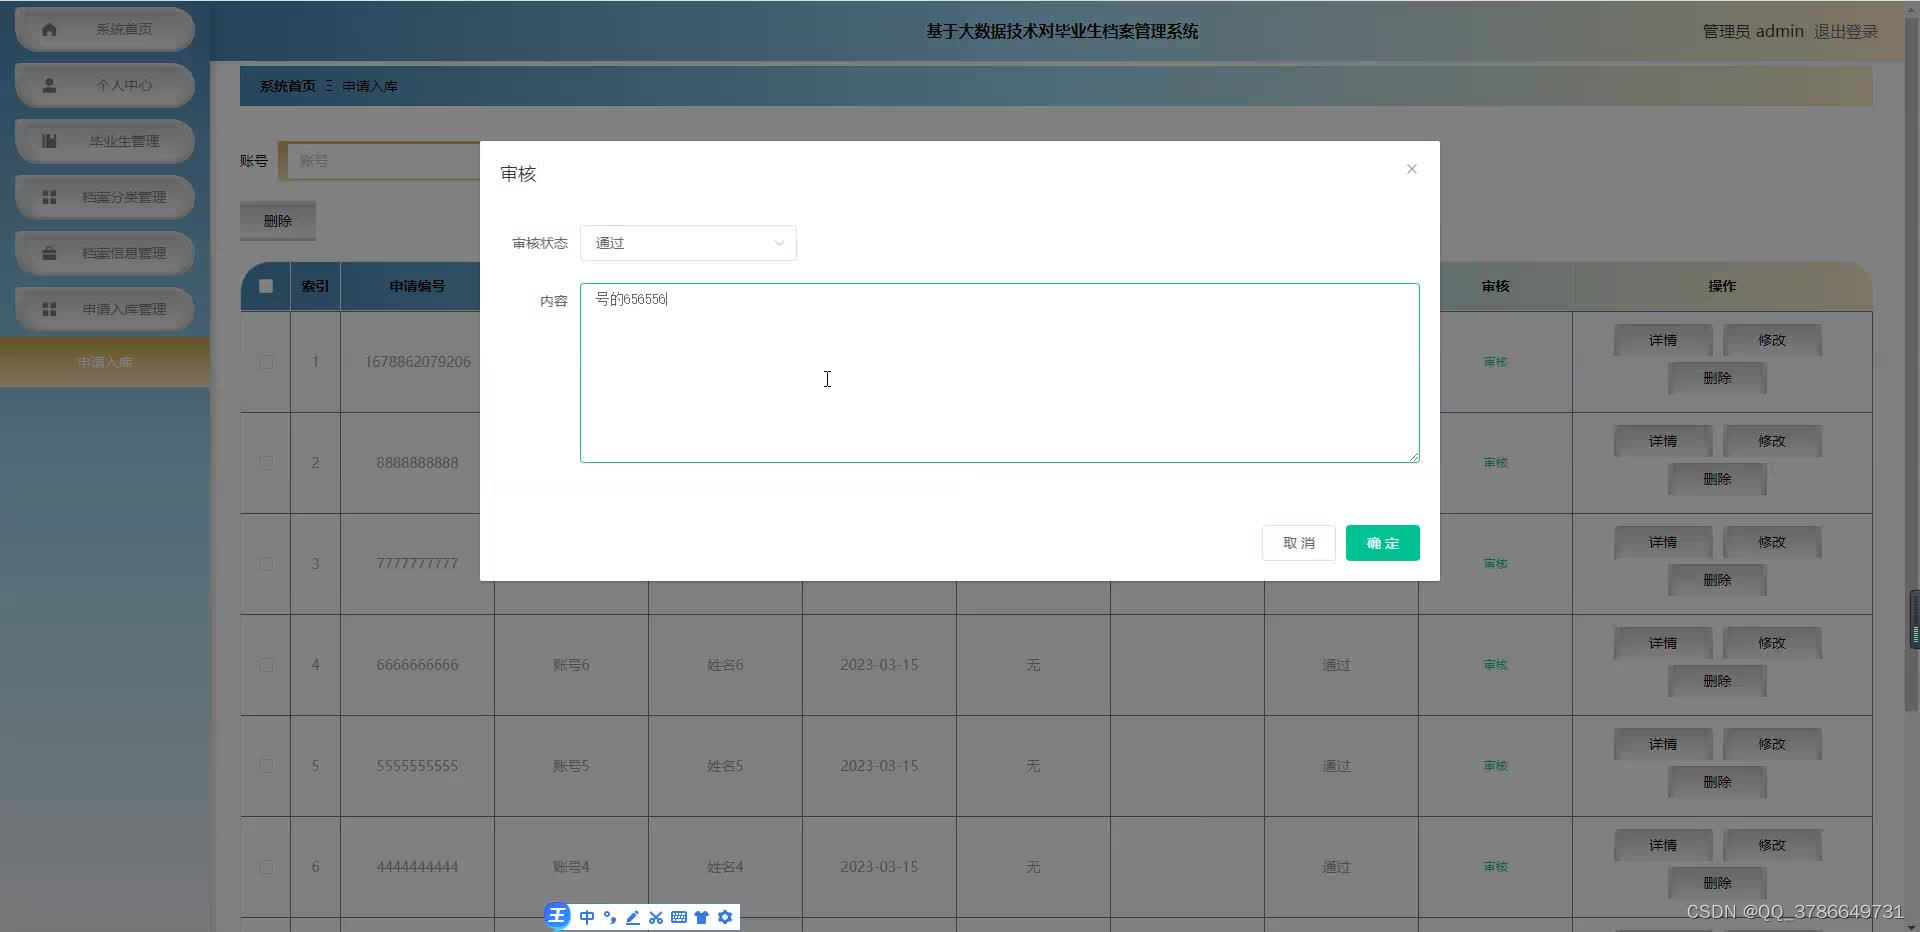Click 删除 for row 3

(1717, 580)
